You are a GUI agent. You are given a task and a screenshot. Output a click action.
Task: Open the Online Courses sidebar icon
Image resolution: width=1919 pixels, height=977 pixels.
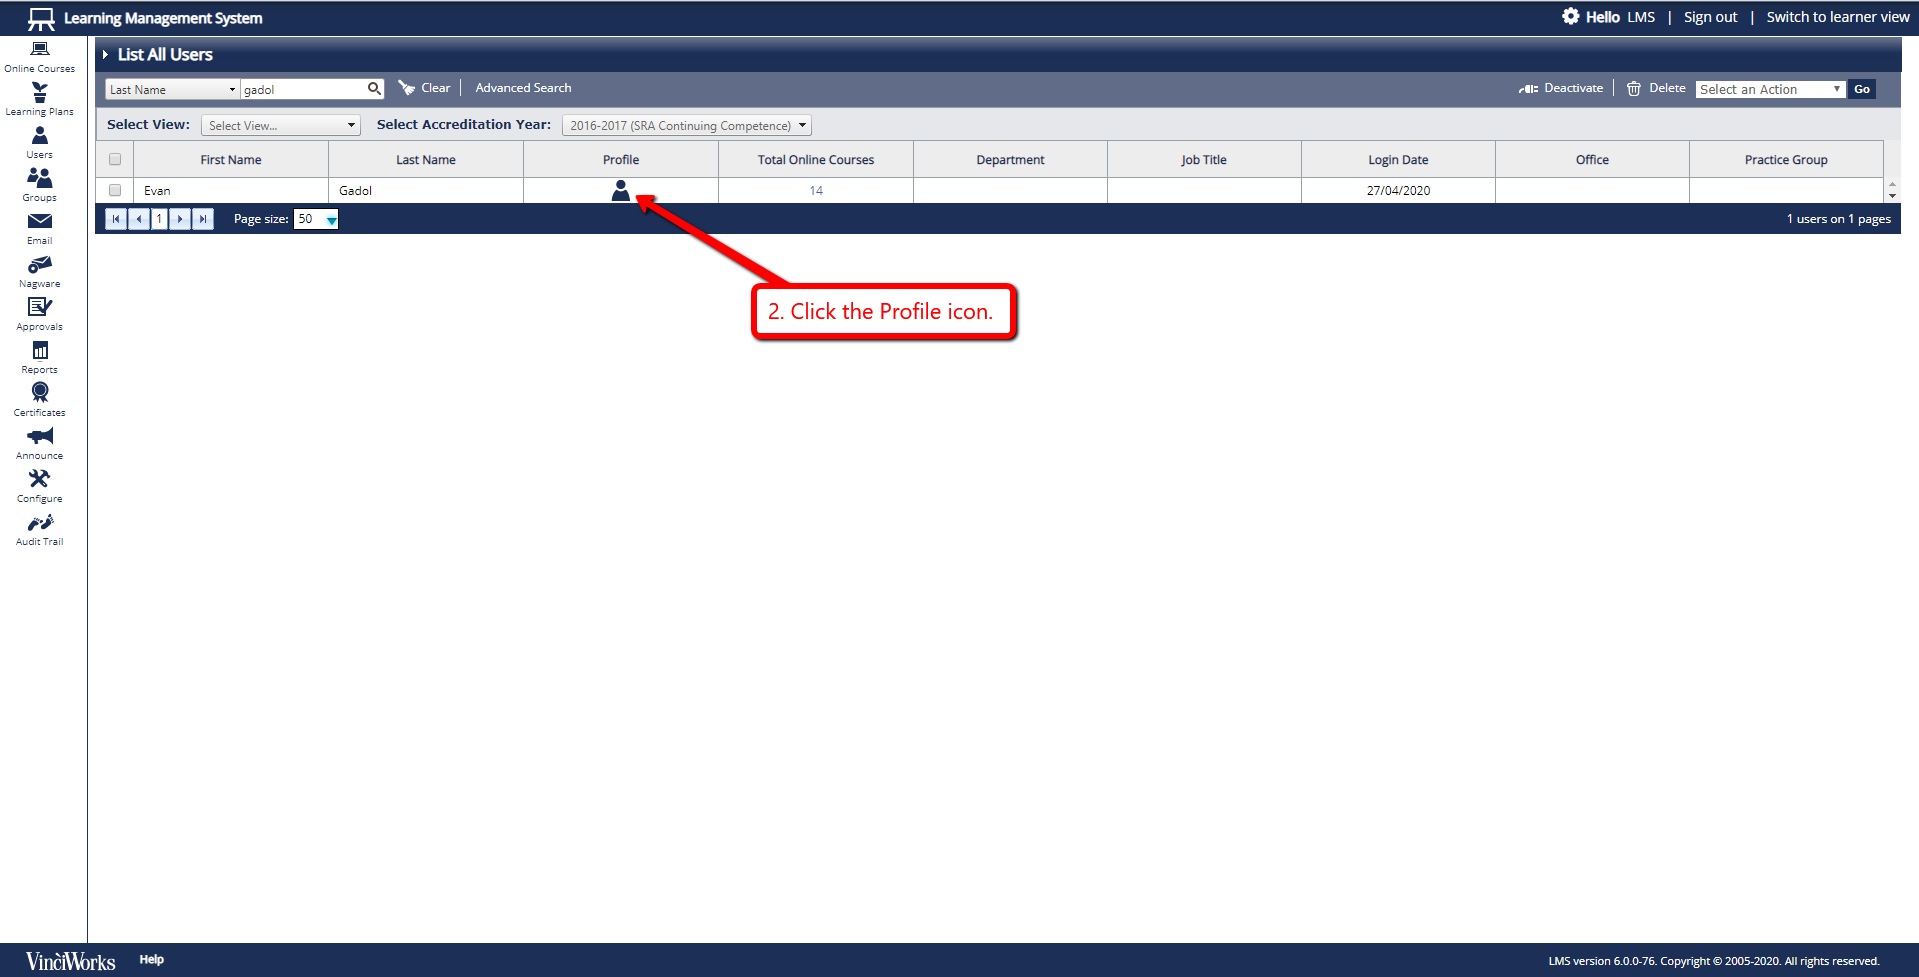[40, 50]
